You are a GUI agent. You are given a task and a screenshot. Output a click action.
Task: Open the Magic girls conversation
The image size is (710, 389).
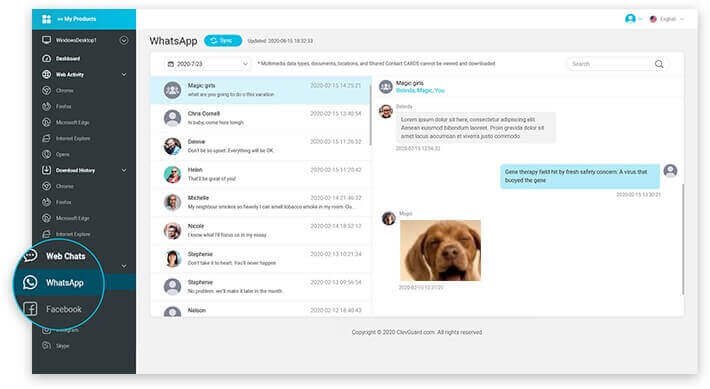tap(261, 90)
